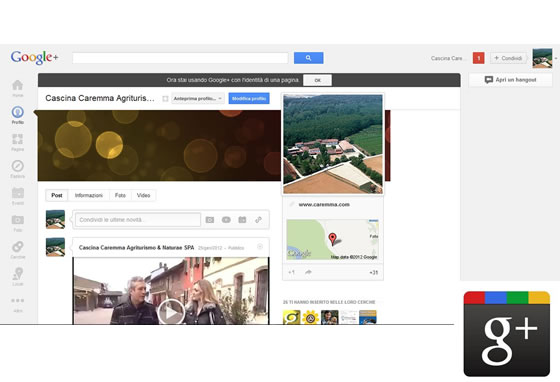Viewport: 560px width, 382px height.
Task: Focus the Google+ search field
Action: click(x=180, y=58)
